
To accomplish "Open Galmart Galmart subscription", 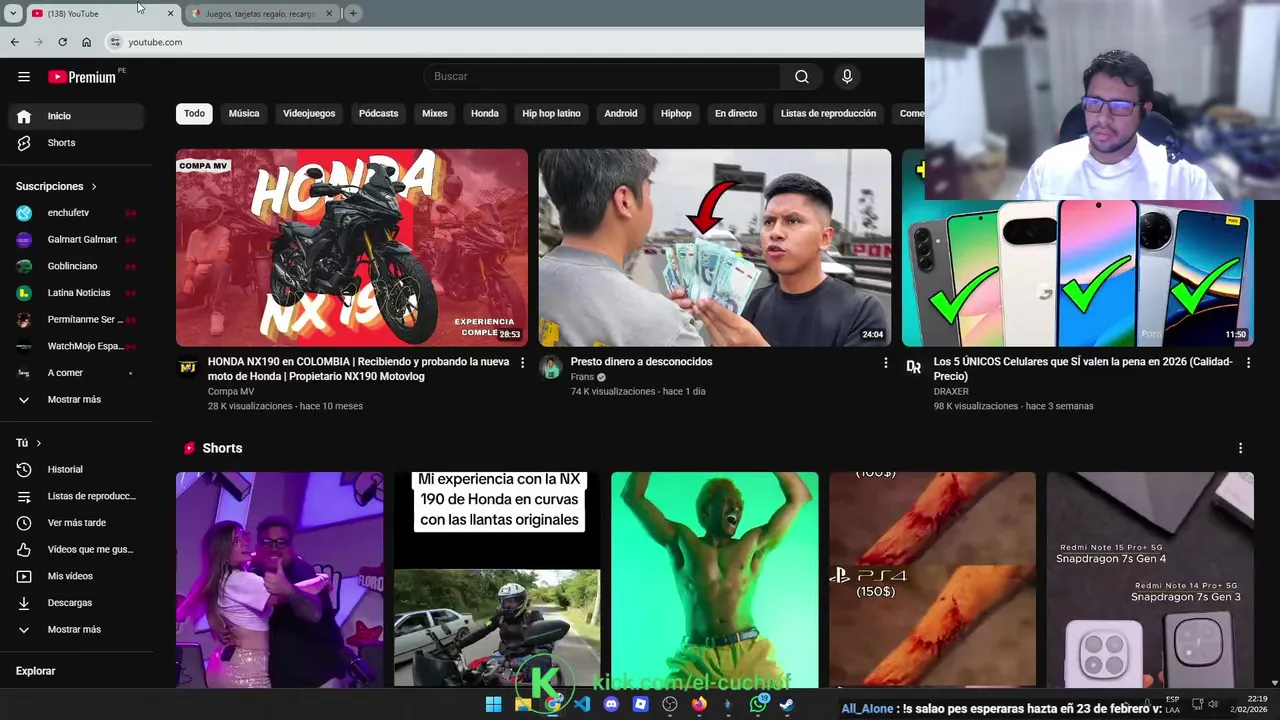I will pos(76,240).
